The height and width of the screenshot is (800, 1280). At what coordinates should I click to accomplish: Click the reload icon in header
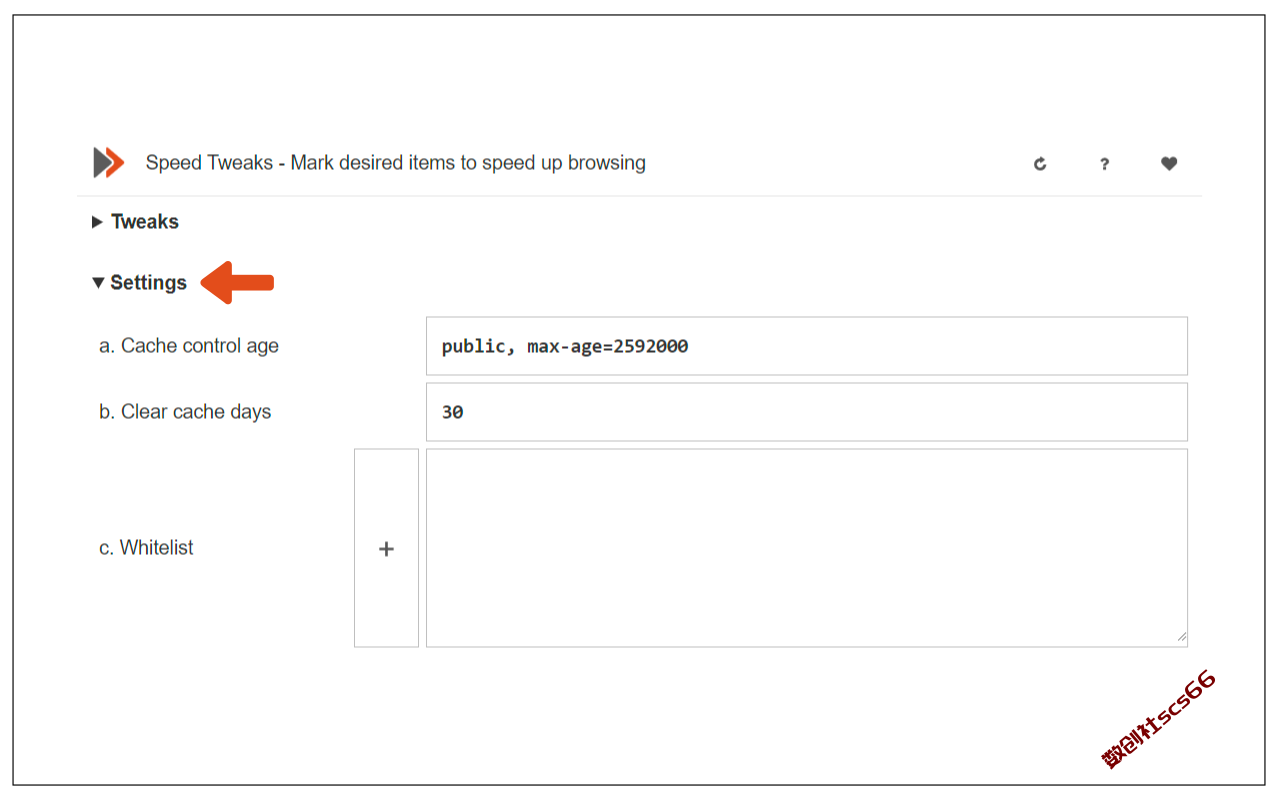click(1040, 164)
